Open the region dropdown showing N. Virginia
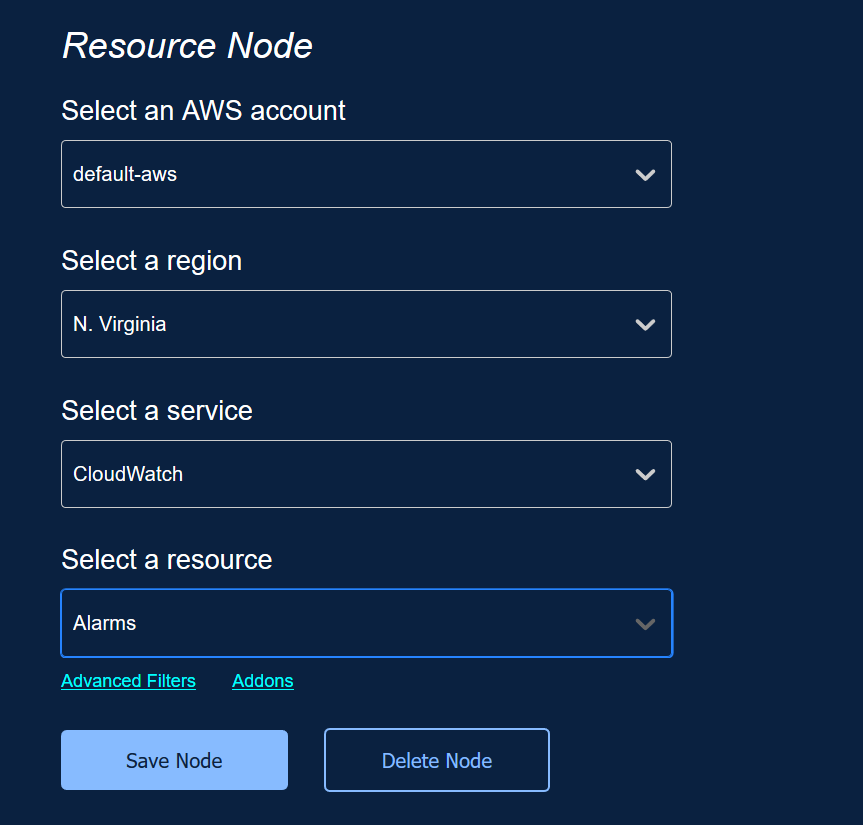Viewport: 863px width, 825px height. [x=366, y=324]
